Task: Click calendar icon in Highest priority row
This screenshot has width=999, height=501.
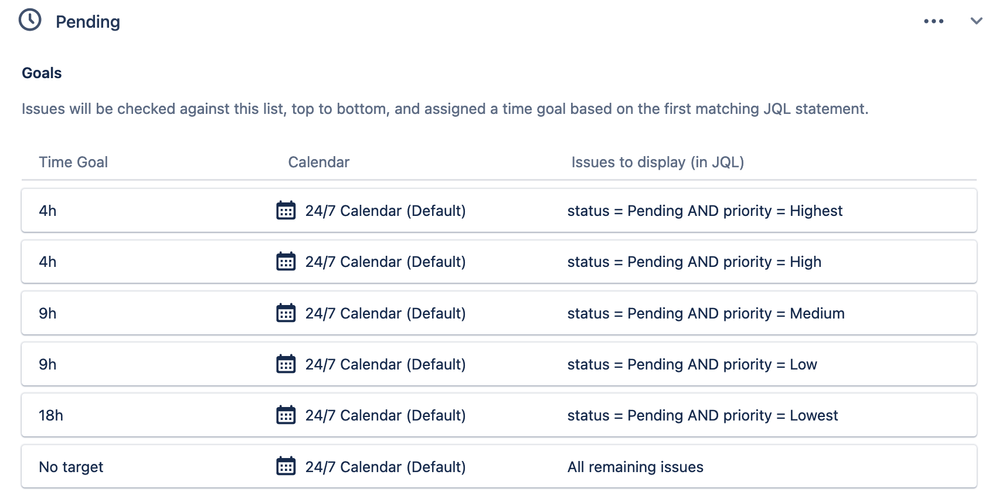Action: (x=285, y=210)
